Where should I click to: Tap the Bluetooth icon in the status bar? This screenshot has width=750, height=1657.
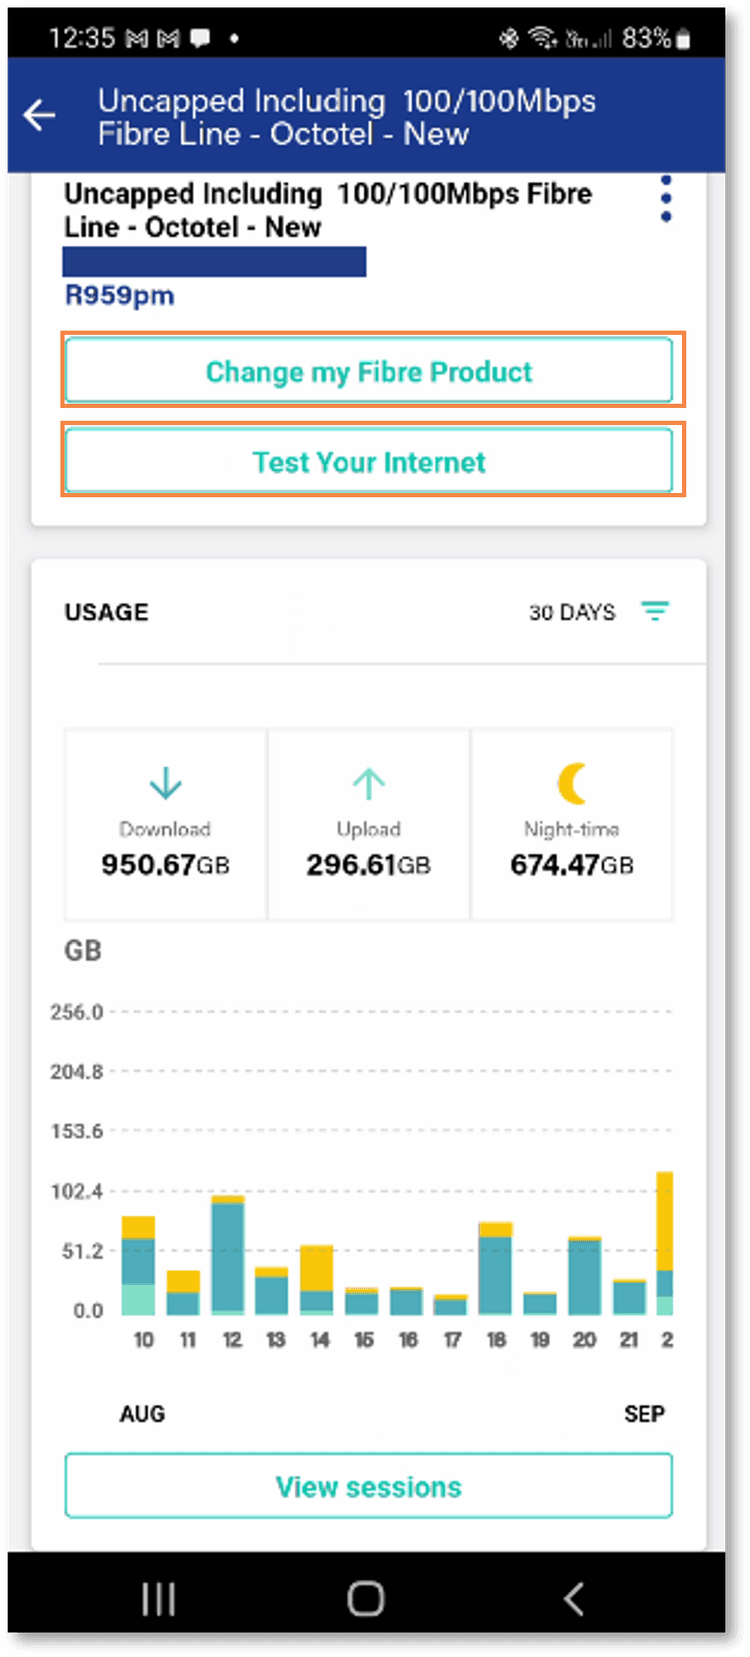[507, 36]
